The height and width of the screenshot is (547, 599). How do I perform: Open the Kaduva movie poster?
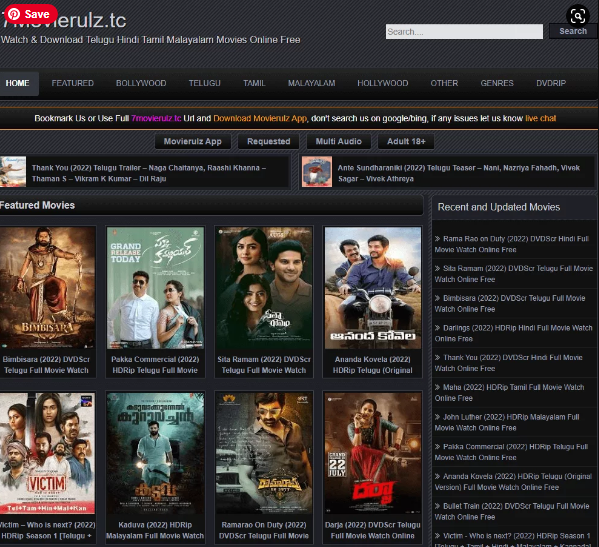(x=155, y=453)
